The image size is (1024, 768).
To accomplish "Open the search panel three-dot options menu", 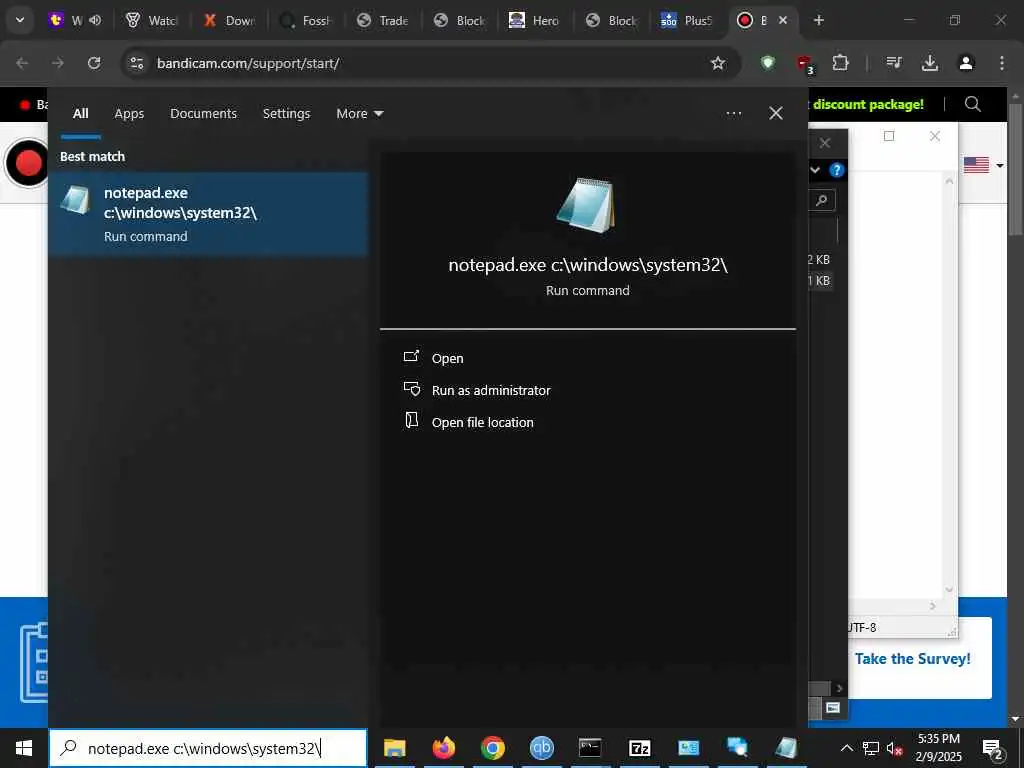I will tap(733, 114).
